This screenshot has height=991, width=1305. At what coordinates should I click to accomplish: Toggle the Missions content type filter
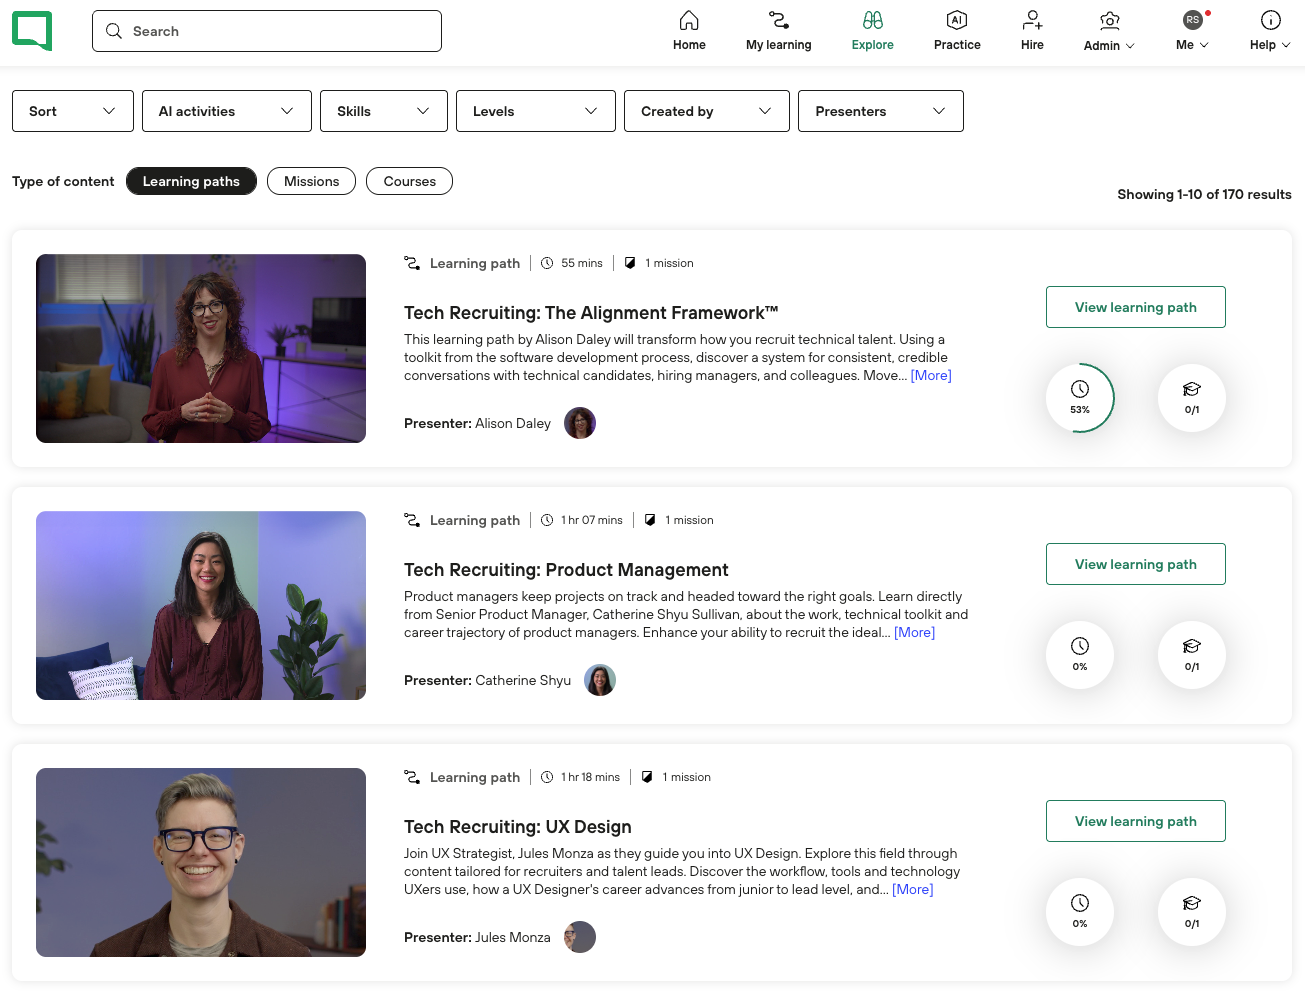(x=311, y=181)
